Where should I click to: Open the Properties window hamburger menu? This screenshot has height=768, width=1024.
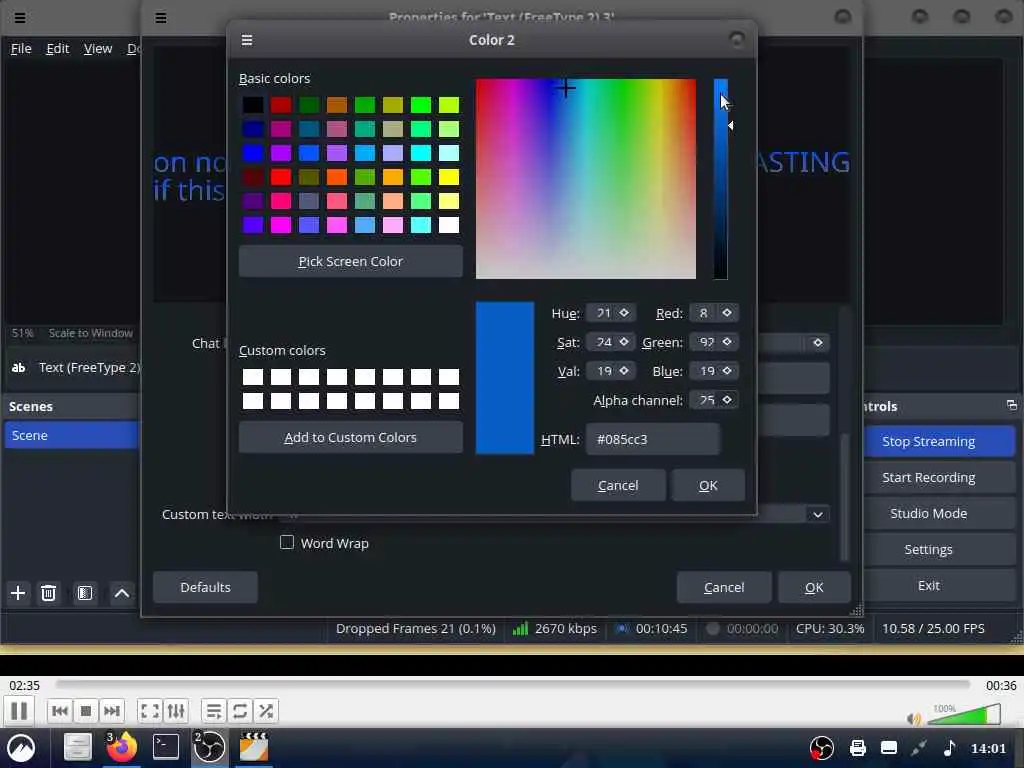click(161, 18)
